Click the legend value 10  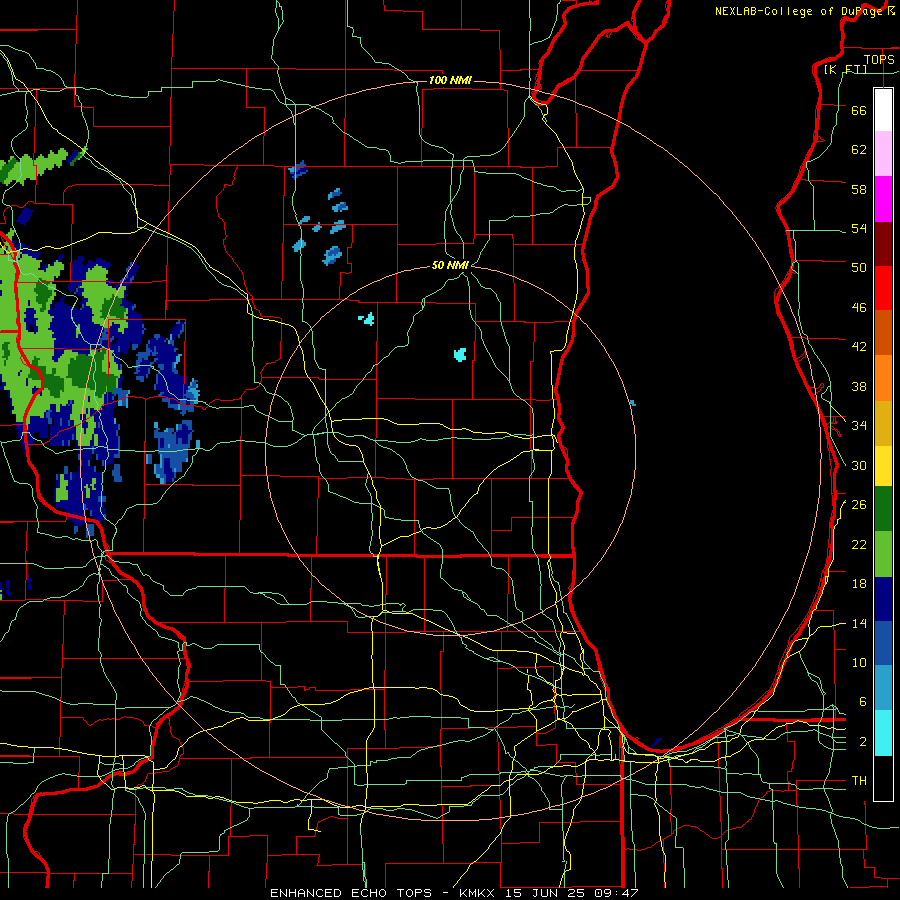859,662
